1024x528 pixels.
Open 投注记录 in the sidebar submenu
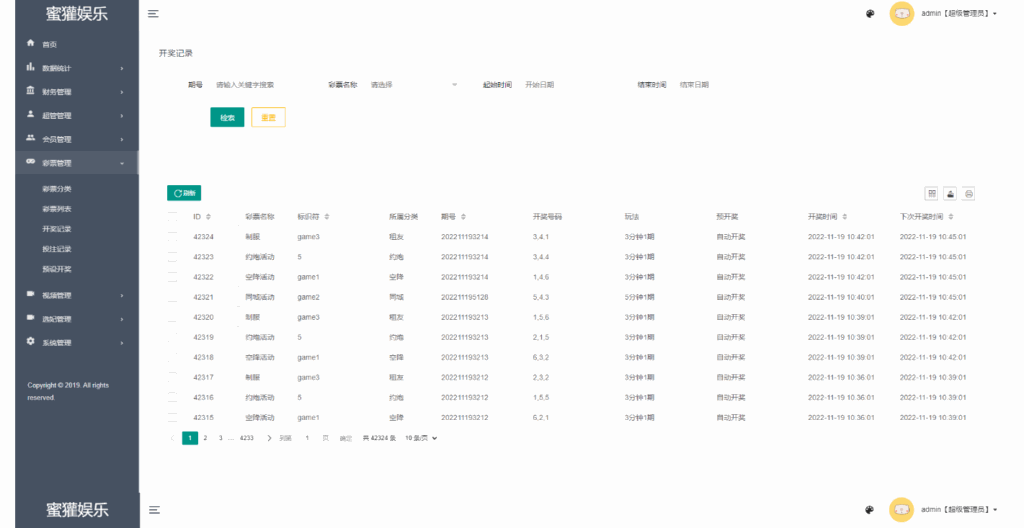click(x=57, y=249)
